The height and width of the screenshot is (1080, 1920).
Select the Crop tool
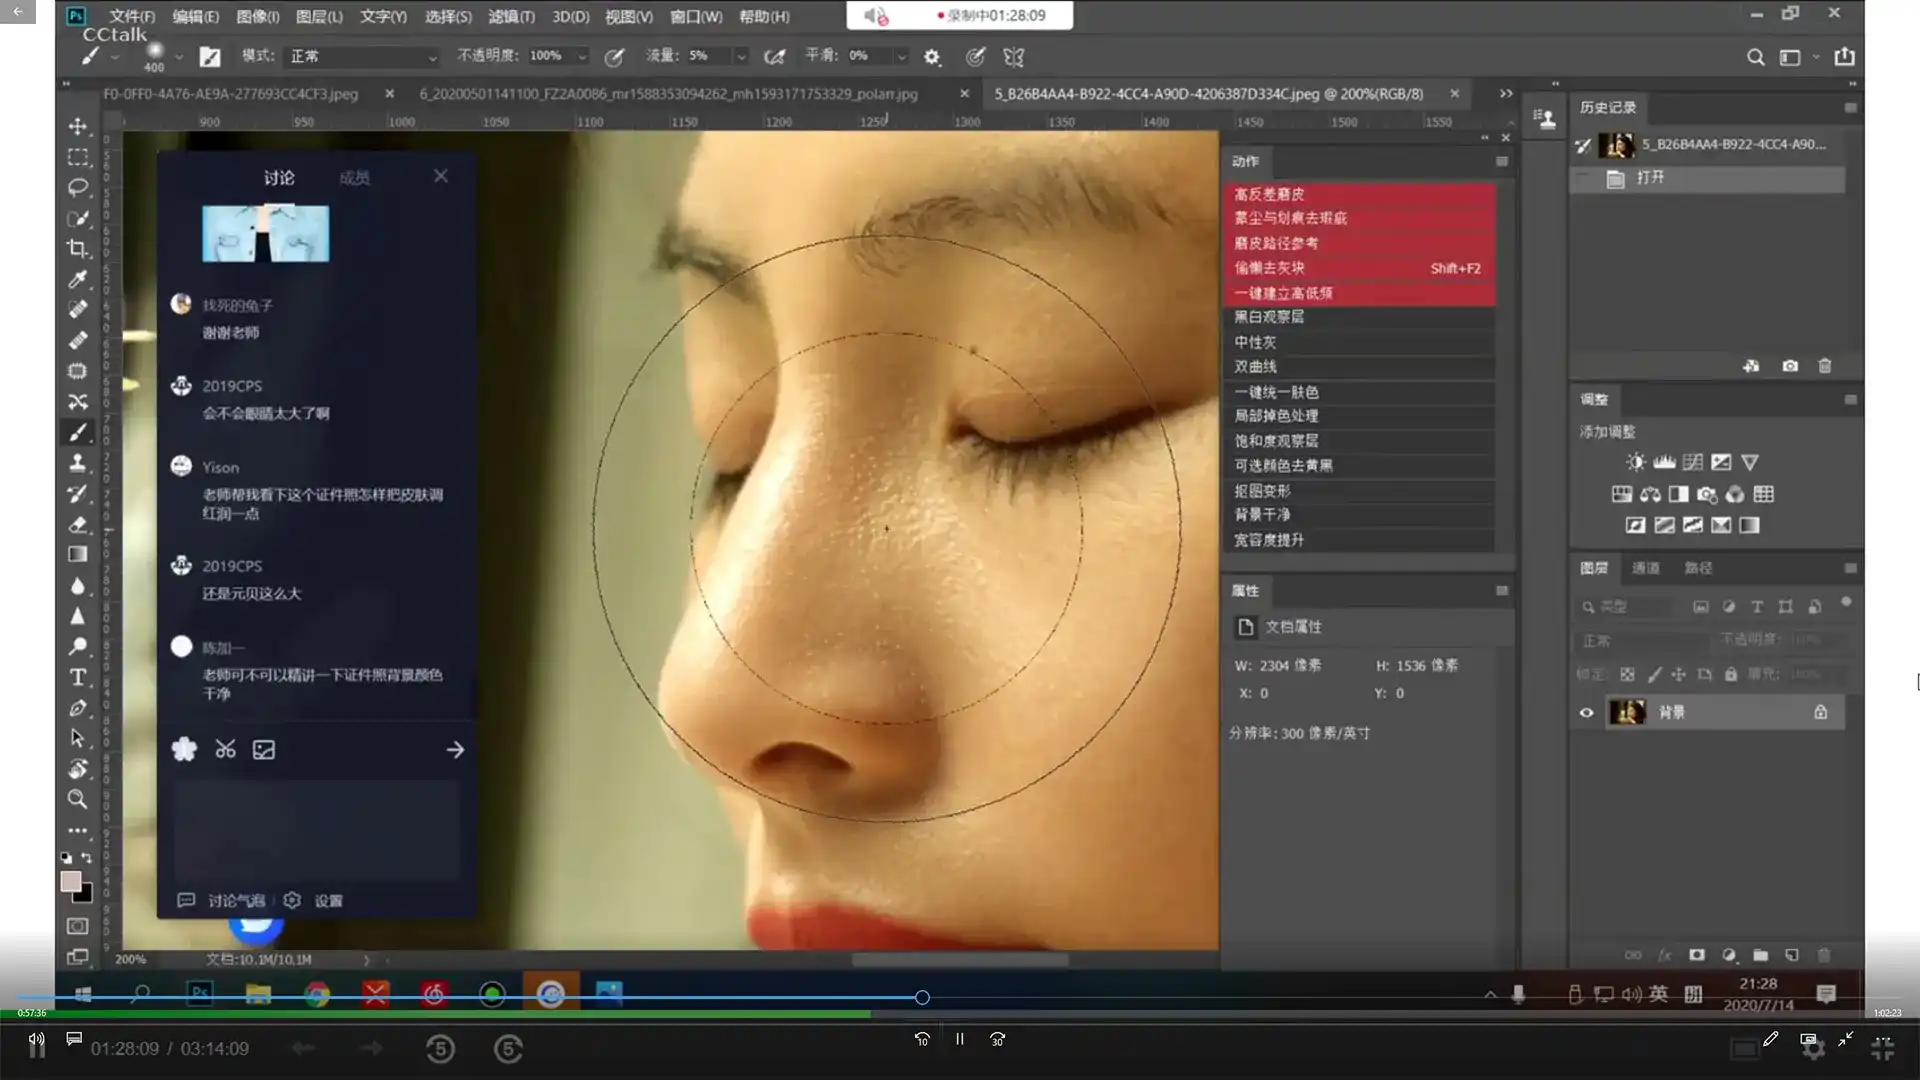77,249
